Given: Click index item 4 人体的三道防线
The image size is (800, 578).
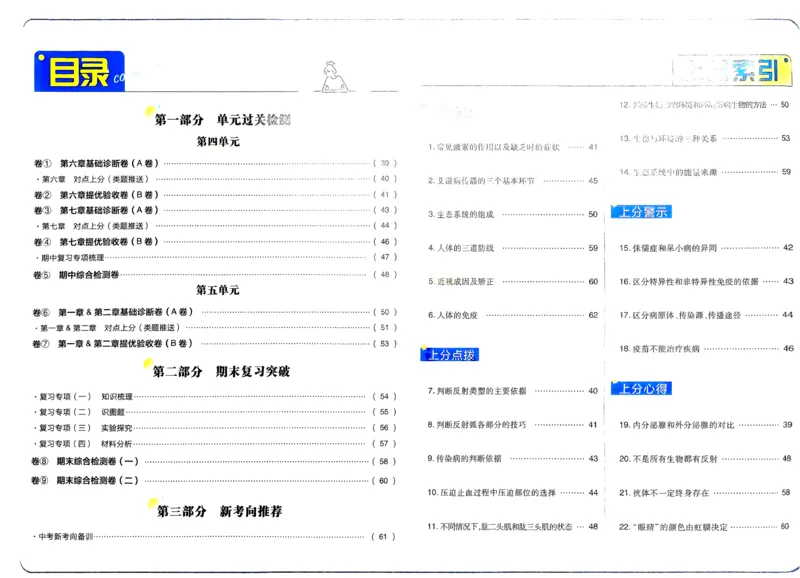Looking at the screenshot, I should 512,248.
